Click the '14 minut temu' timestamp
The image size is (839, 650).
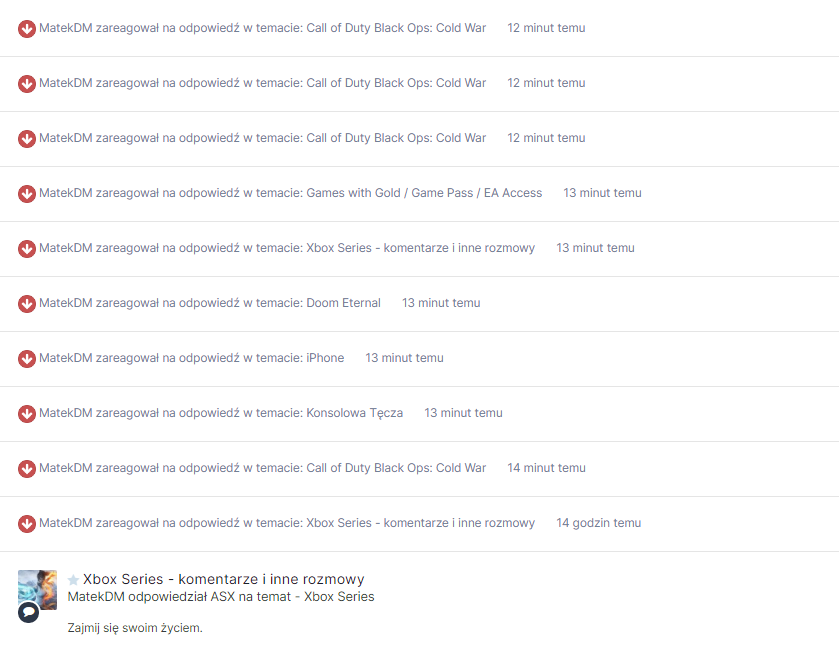tap(546, 468)
